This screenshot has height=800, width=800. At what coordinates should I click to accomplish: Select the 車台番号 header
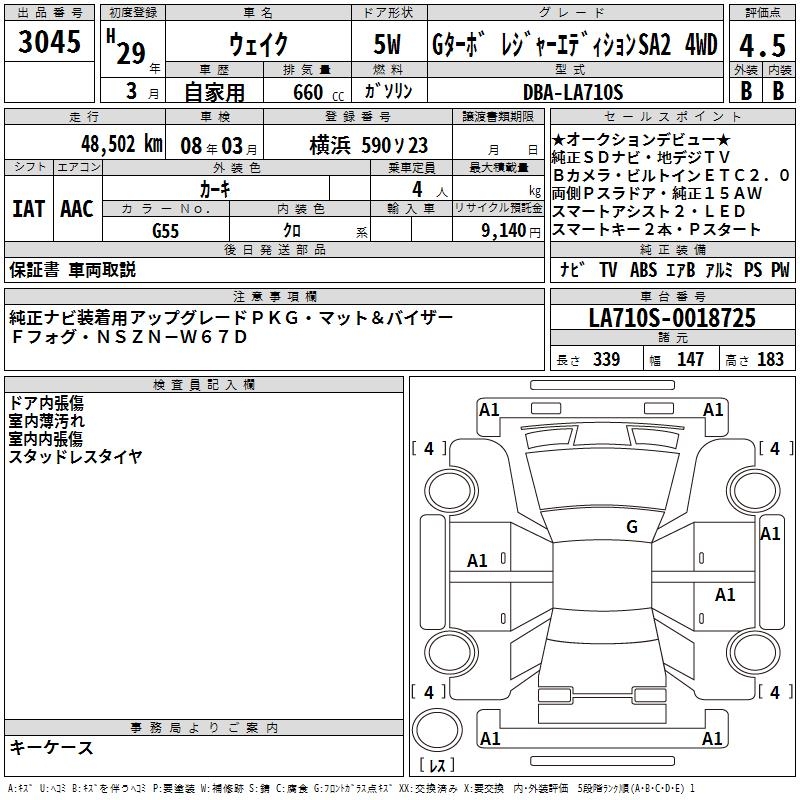pos(672,296)
